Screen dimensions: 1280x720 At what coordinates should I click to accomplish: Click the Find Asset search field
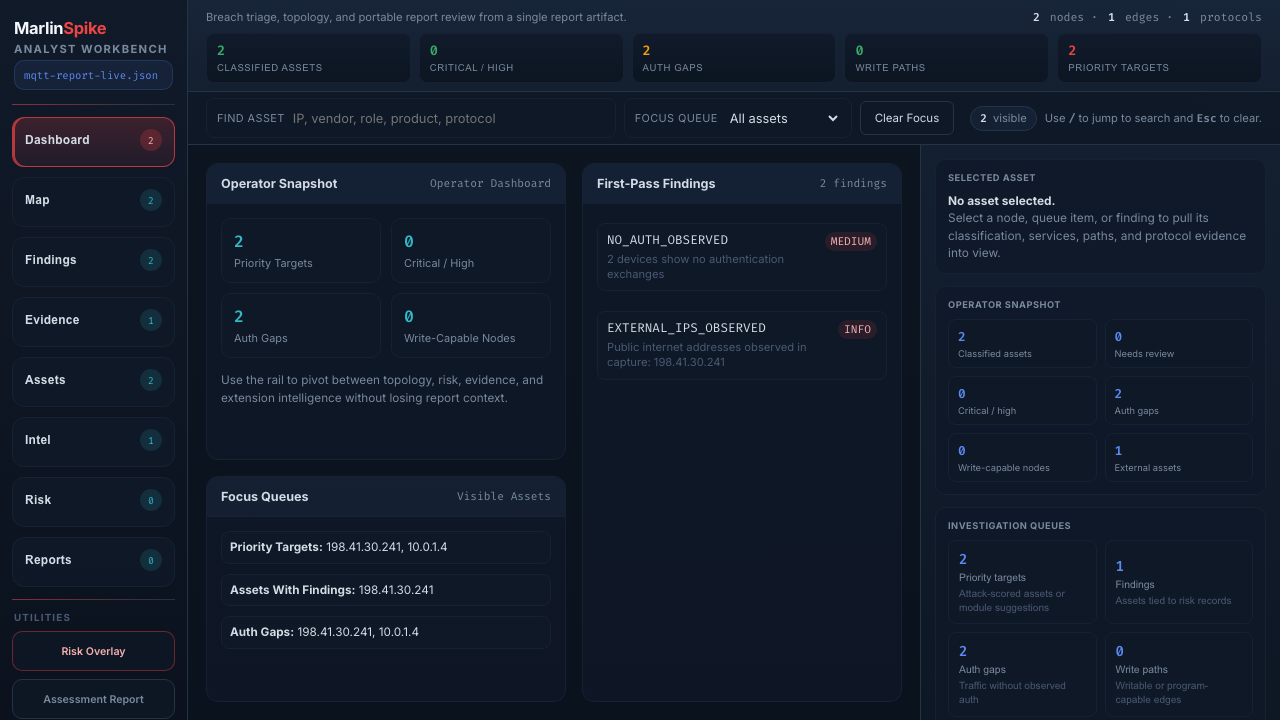pos(450,118)
